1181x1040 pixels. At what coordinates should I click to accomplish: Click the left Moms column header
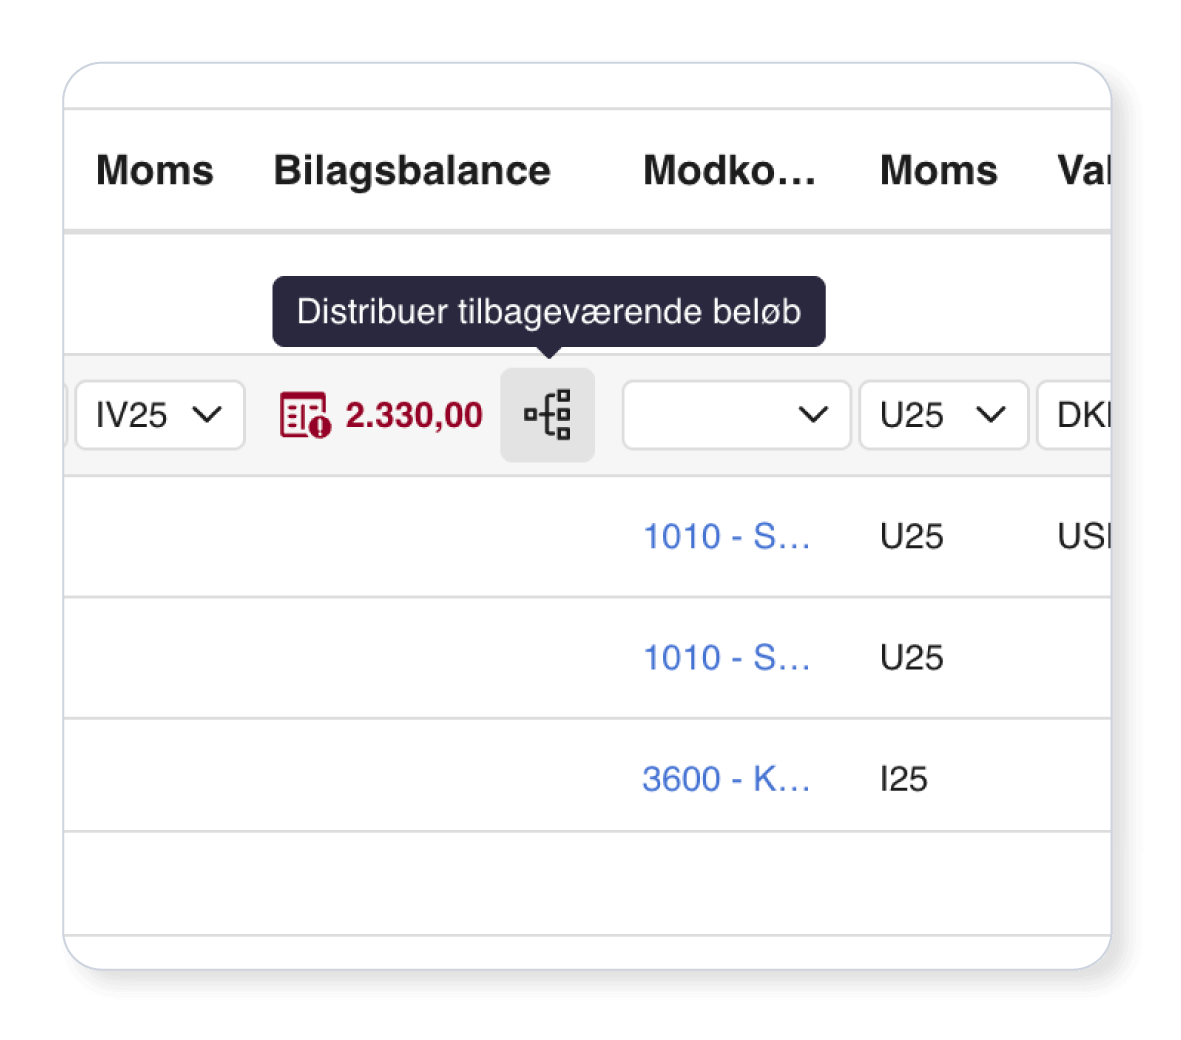point(155,170)
